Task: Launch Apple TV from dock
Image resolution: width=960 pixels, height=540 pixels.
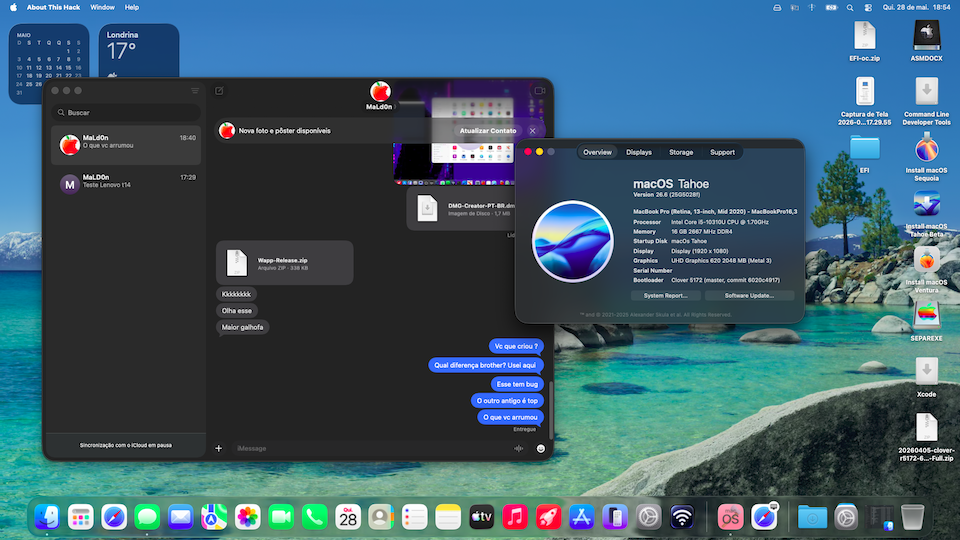Action: pyautogui.click(x=481, y=517)
